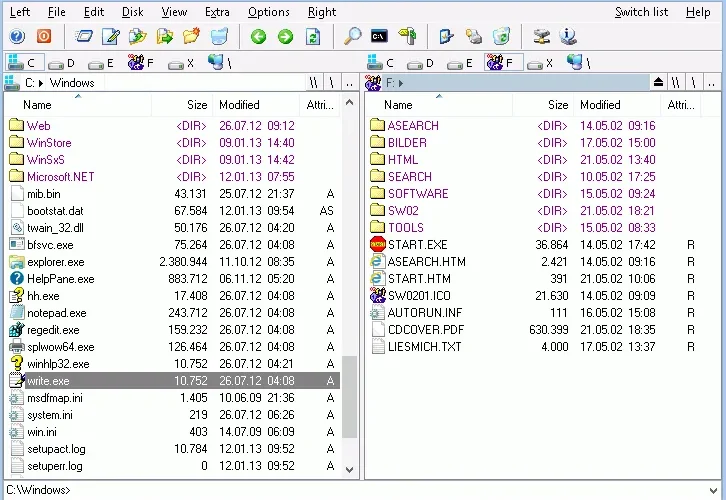Open the Options menu
The height and width of the screenshot is (500, 726).
click(269, 12)
